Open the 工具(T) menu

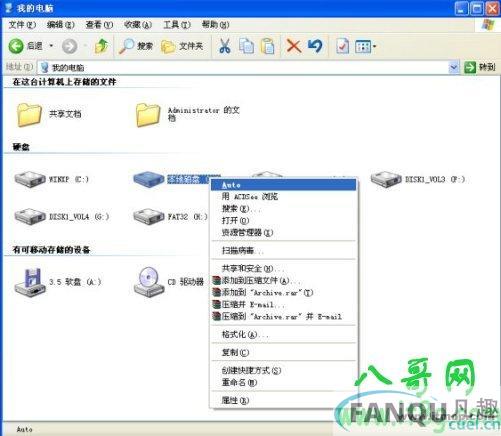177,25
